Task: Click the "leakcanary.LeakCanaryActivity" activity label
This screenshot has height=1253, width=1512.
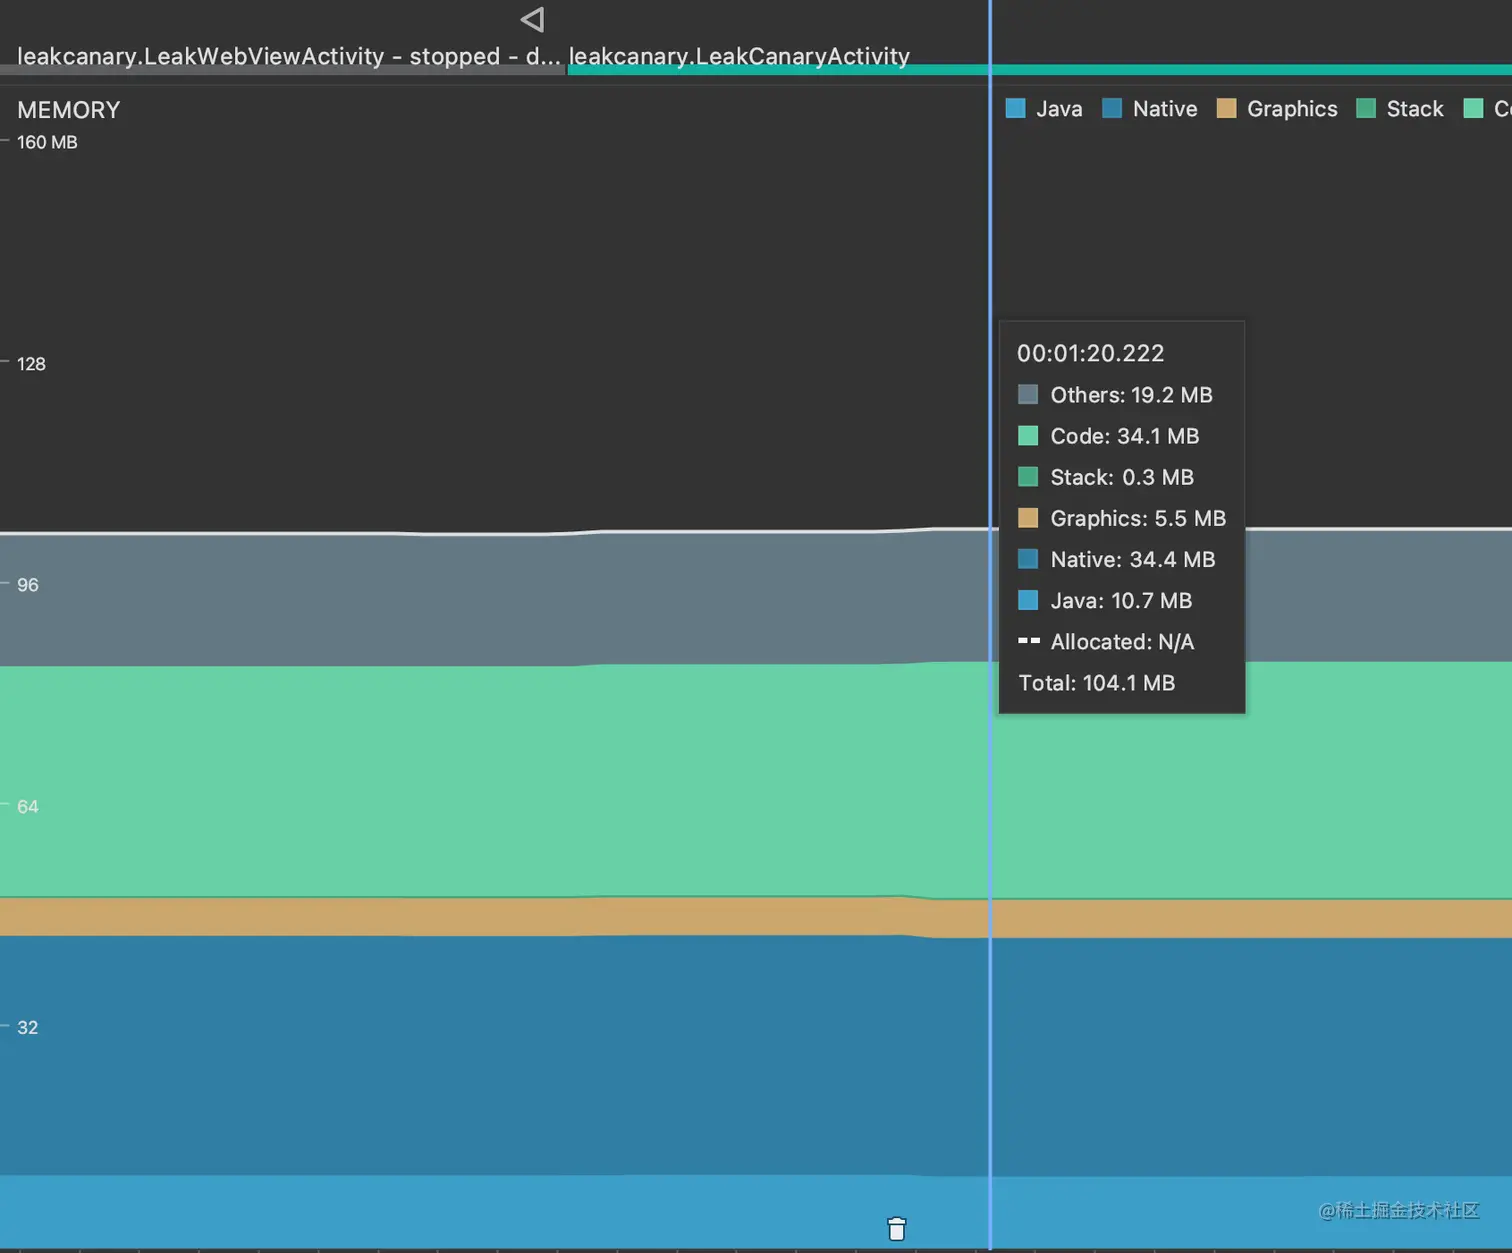Action: coord(739,56)
